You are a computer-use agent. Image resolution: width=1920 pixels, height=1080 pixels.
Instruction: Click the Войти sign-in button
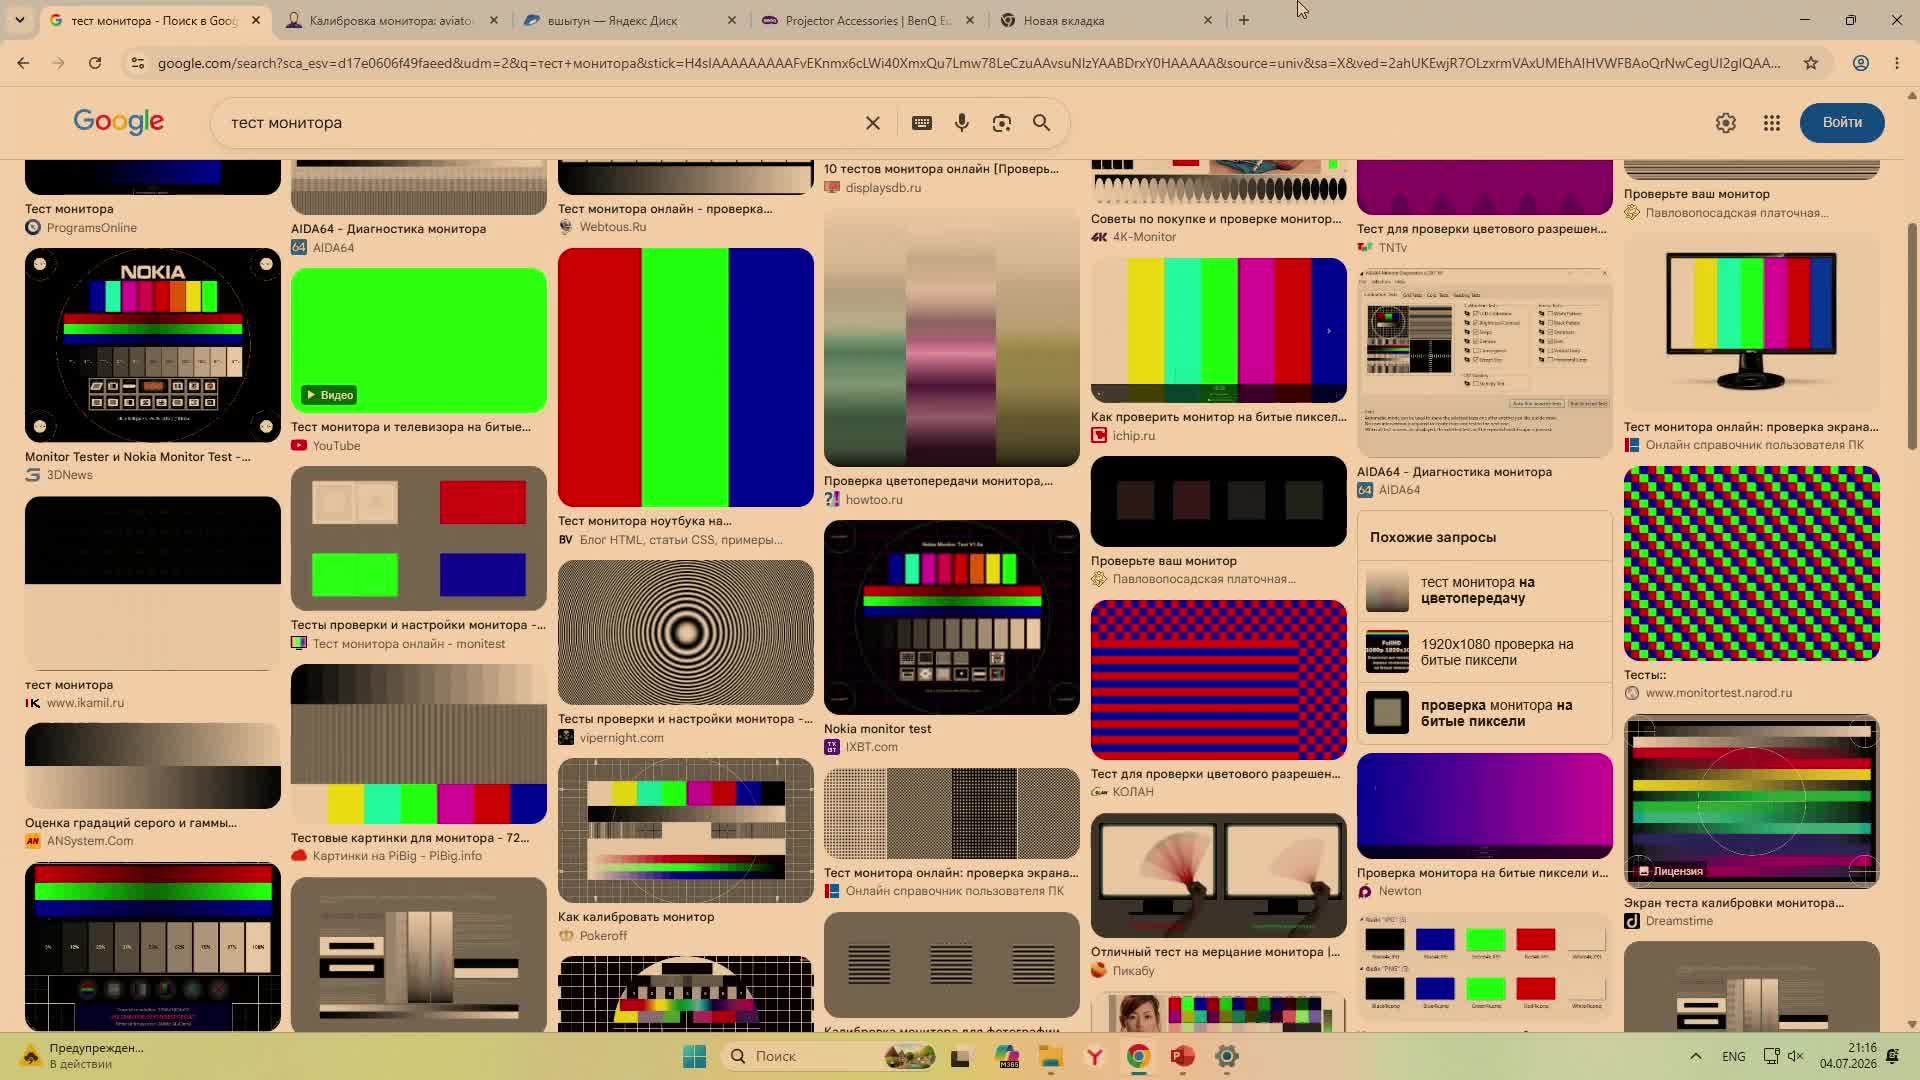click(x=1841, y=122)
